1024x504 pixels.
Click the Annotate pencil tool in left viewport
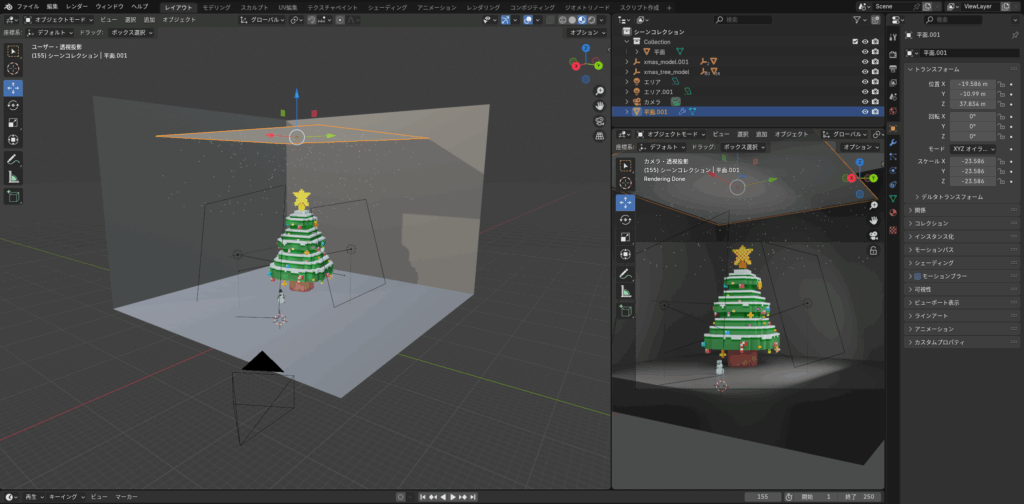(x=13, y=159)
